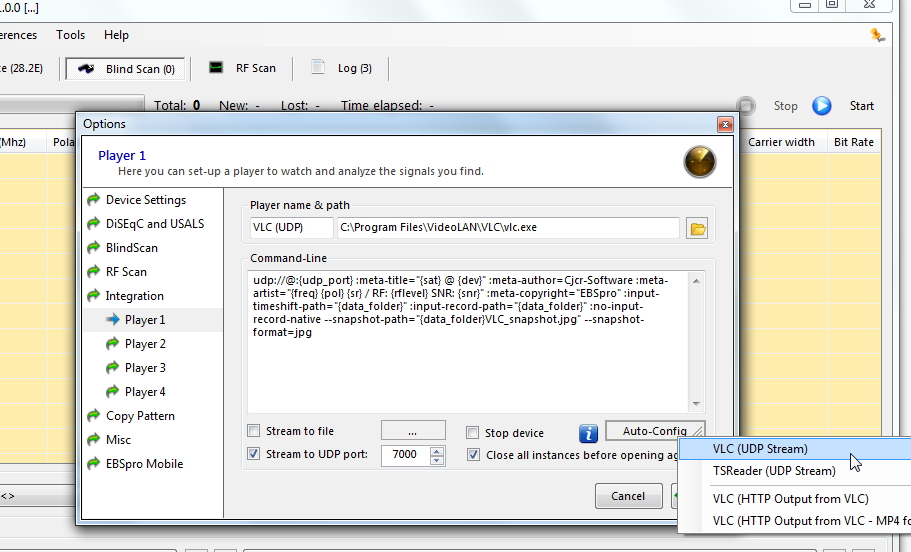911x552 pixels.
Task: Select Player 4 in the tree
Action: pyautogui.click(x=145, y=392)
